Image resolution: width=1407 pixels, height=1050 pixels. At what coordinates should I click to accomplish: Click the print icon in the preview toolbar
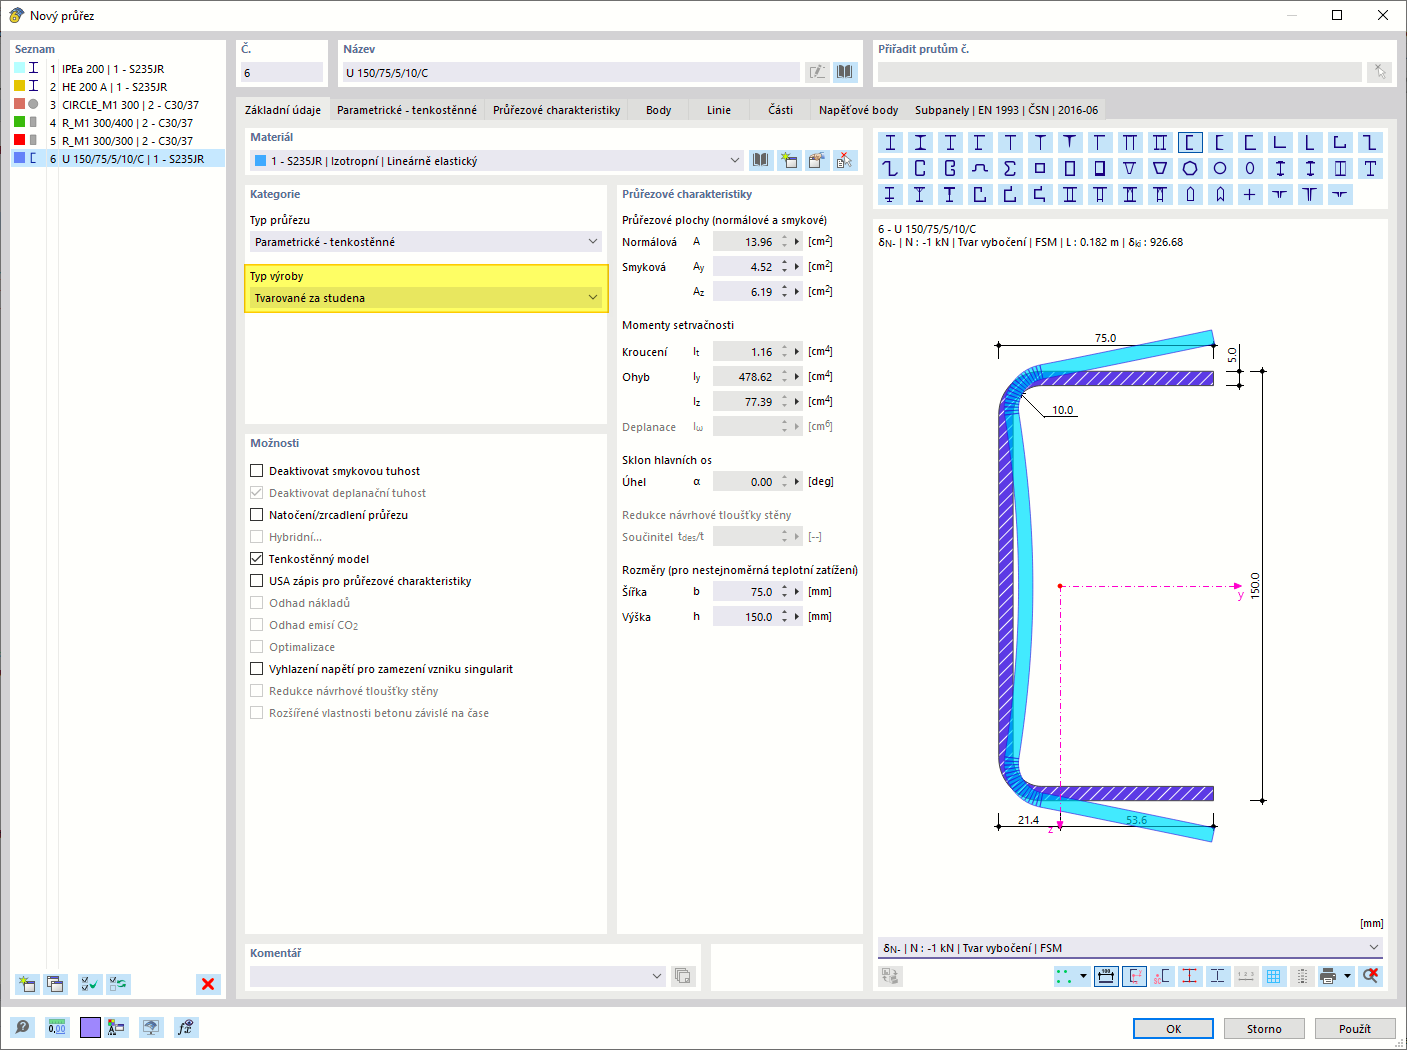(x=1328, y=976)
